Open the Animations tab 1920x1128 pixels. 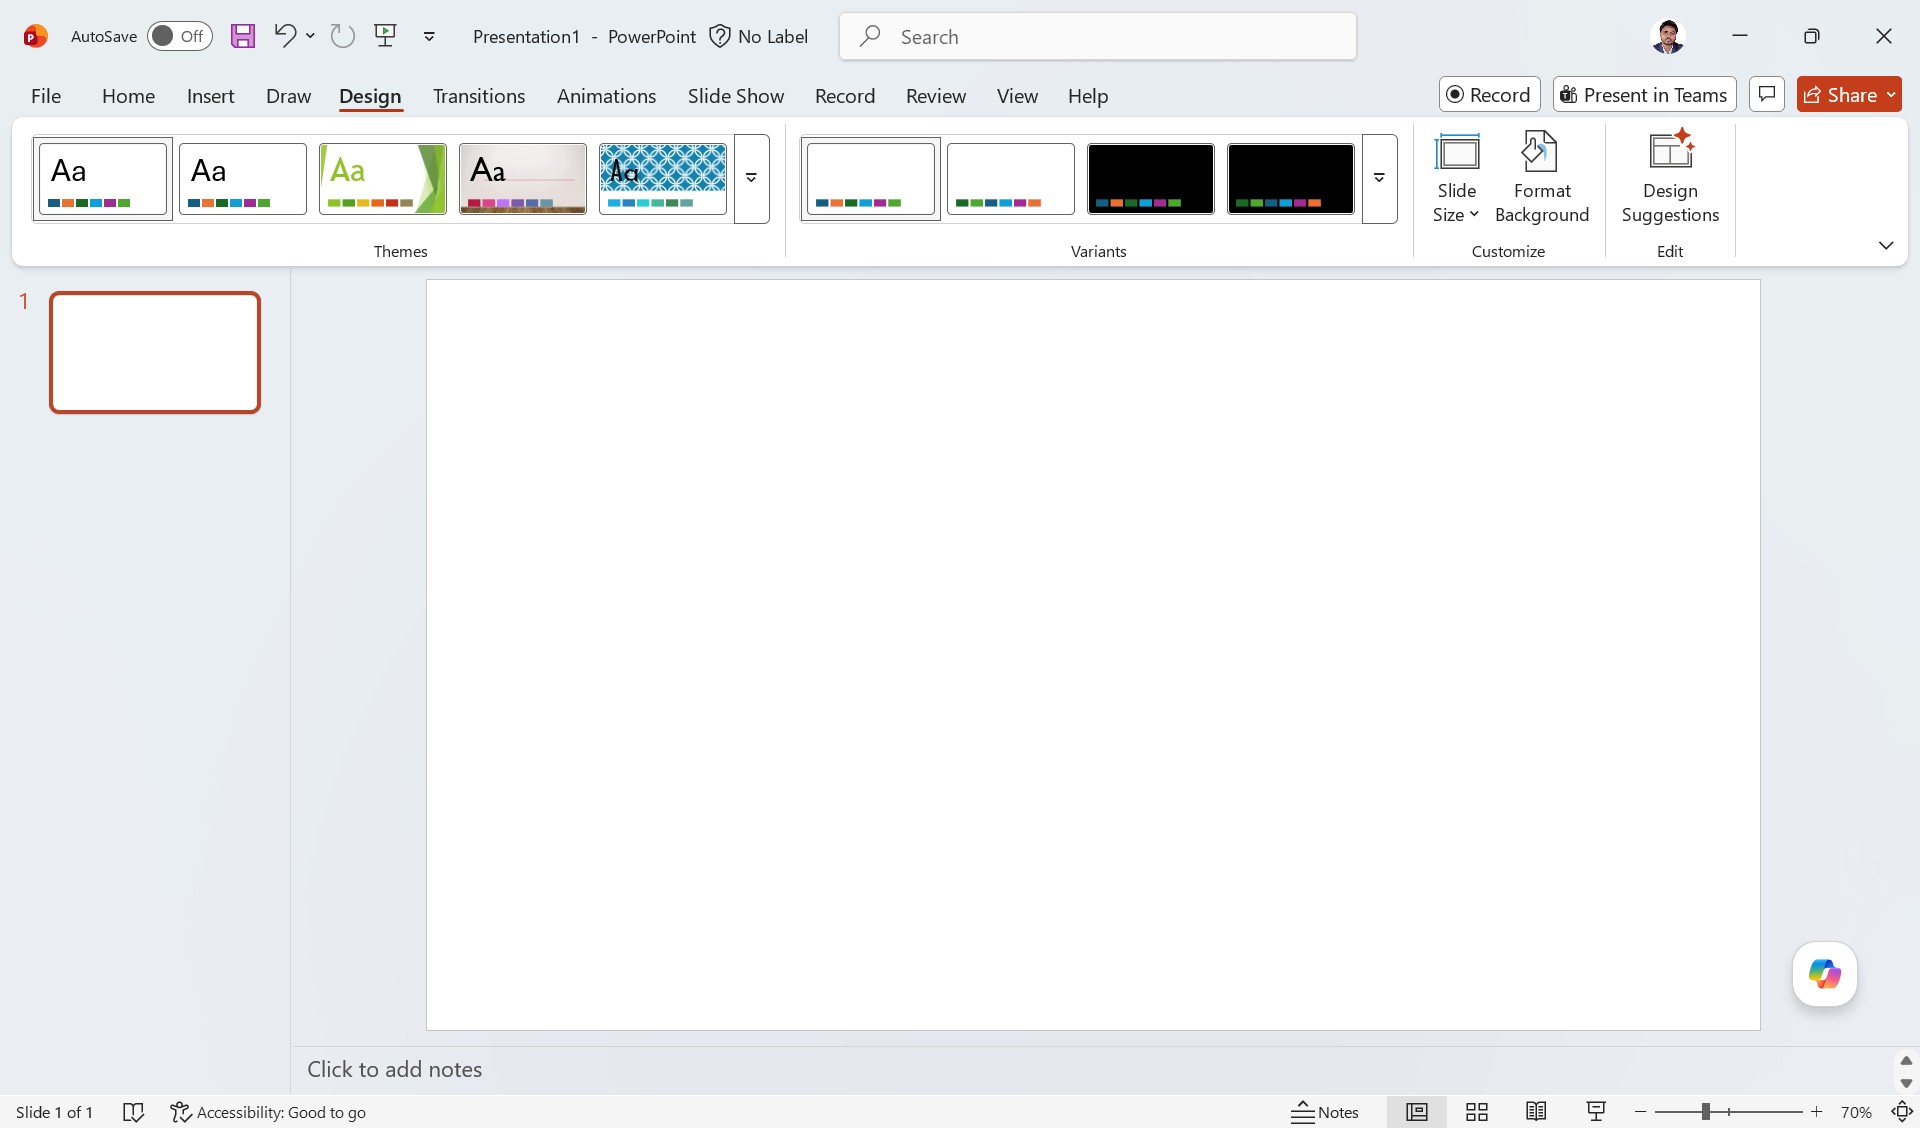click(606, 96)
